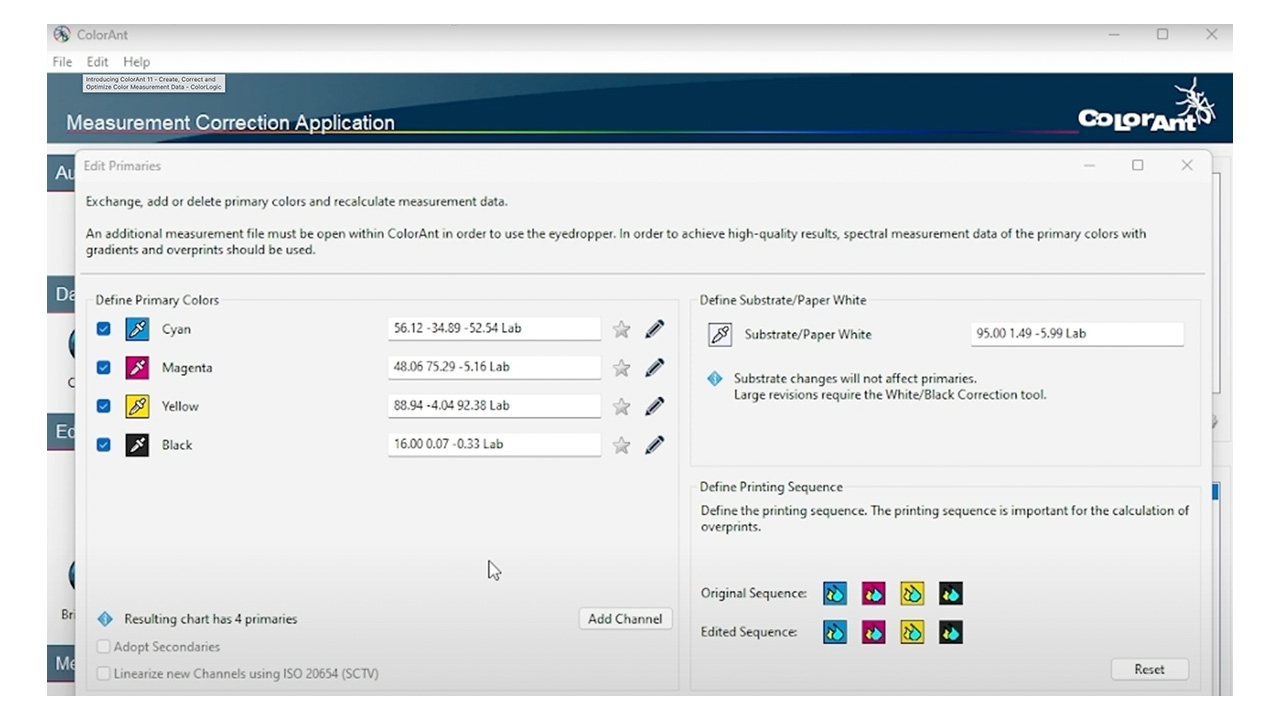Pick Cyan color with its eyedropper icon

(137, 329)
